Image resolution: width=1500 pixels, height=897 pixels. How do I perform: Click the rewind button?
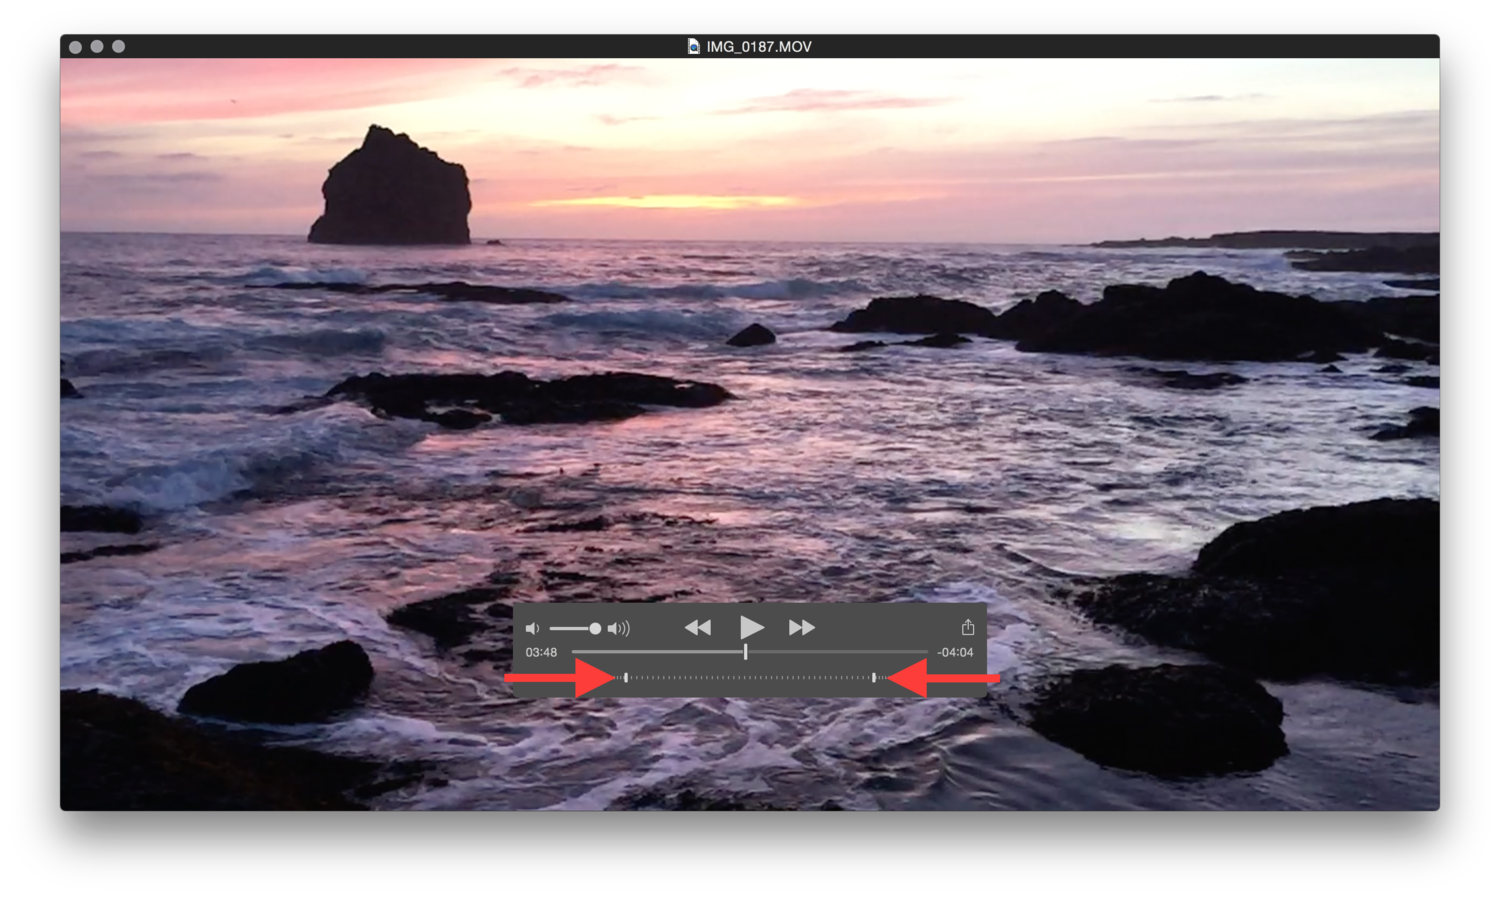[x=698, y=627]
